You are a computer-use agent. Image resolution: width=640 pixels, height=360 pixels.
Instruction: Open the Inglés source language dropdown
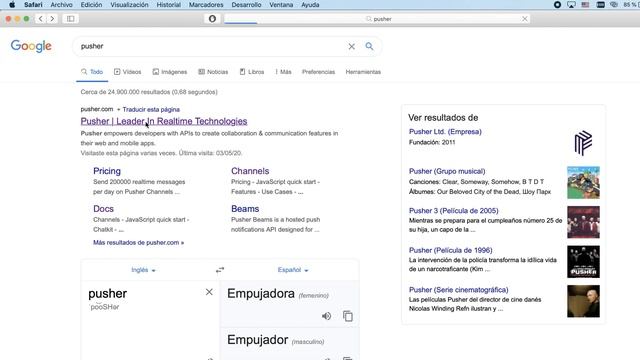click(x=143, y=270)
